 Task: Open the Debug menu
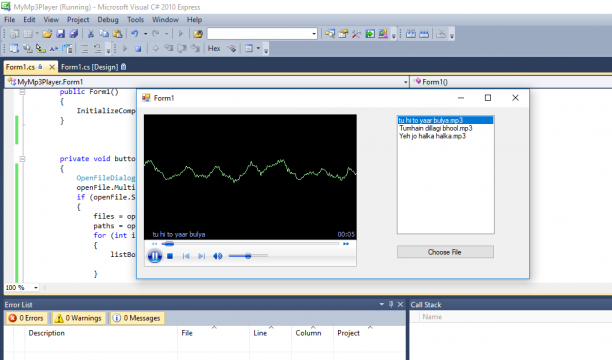click(x=108, y=20)
